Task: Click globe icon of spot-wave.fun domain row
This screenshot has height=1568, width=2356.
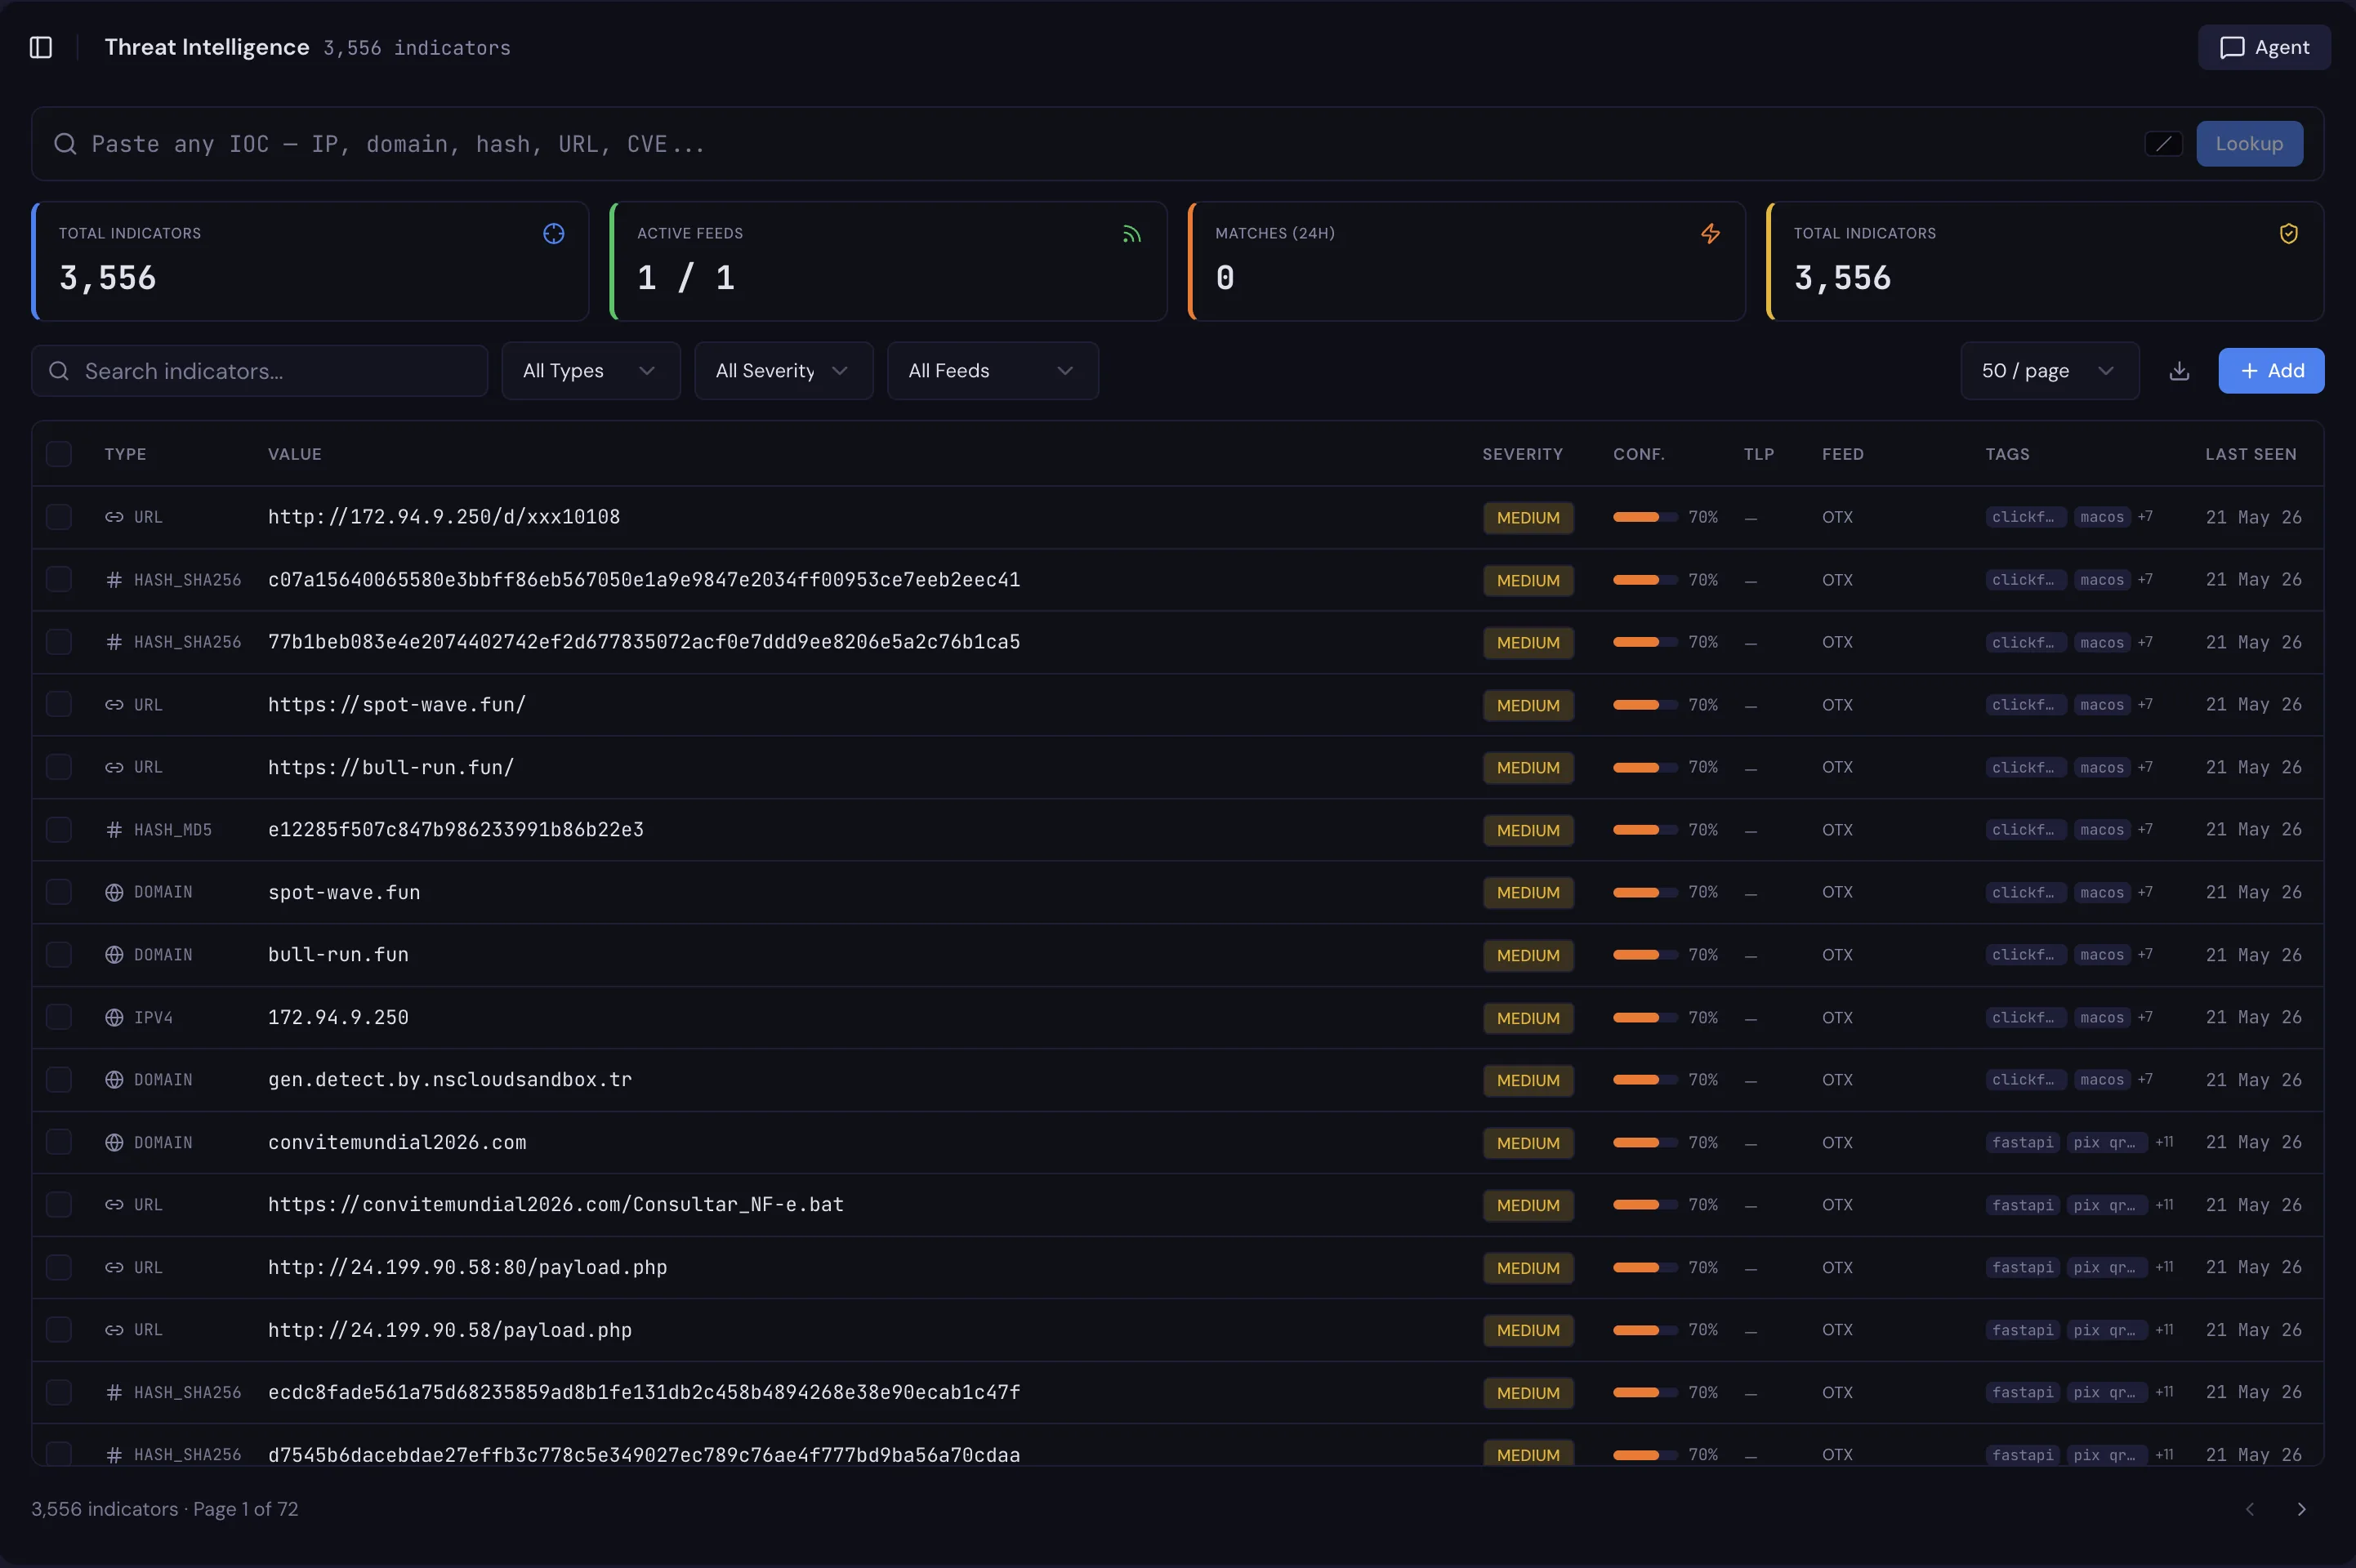Action: coord(114,892)
